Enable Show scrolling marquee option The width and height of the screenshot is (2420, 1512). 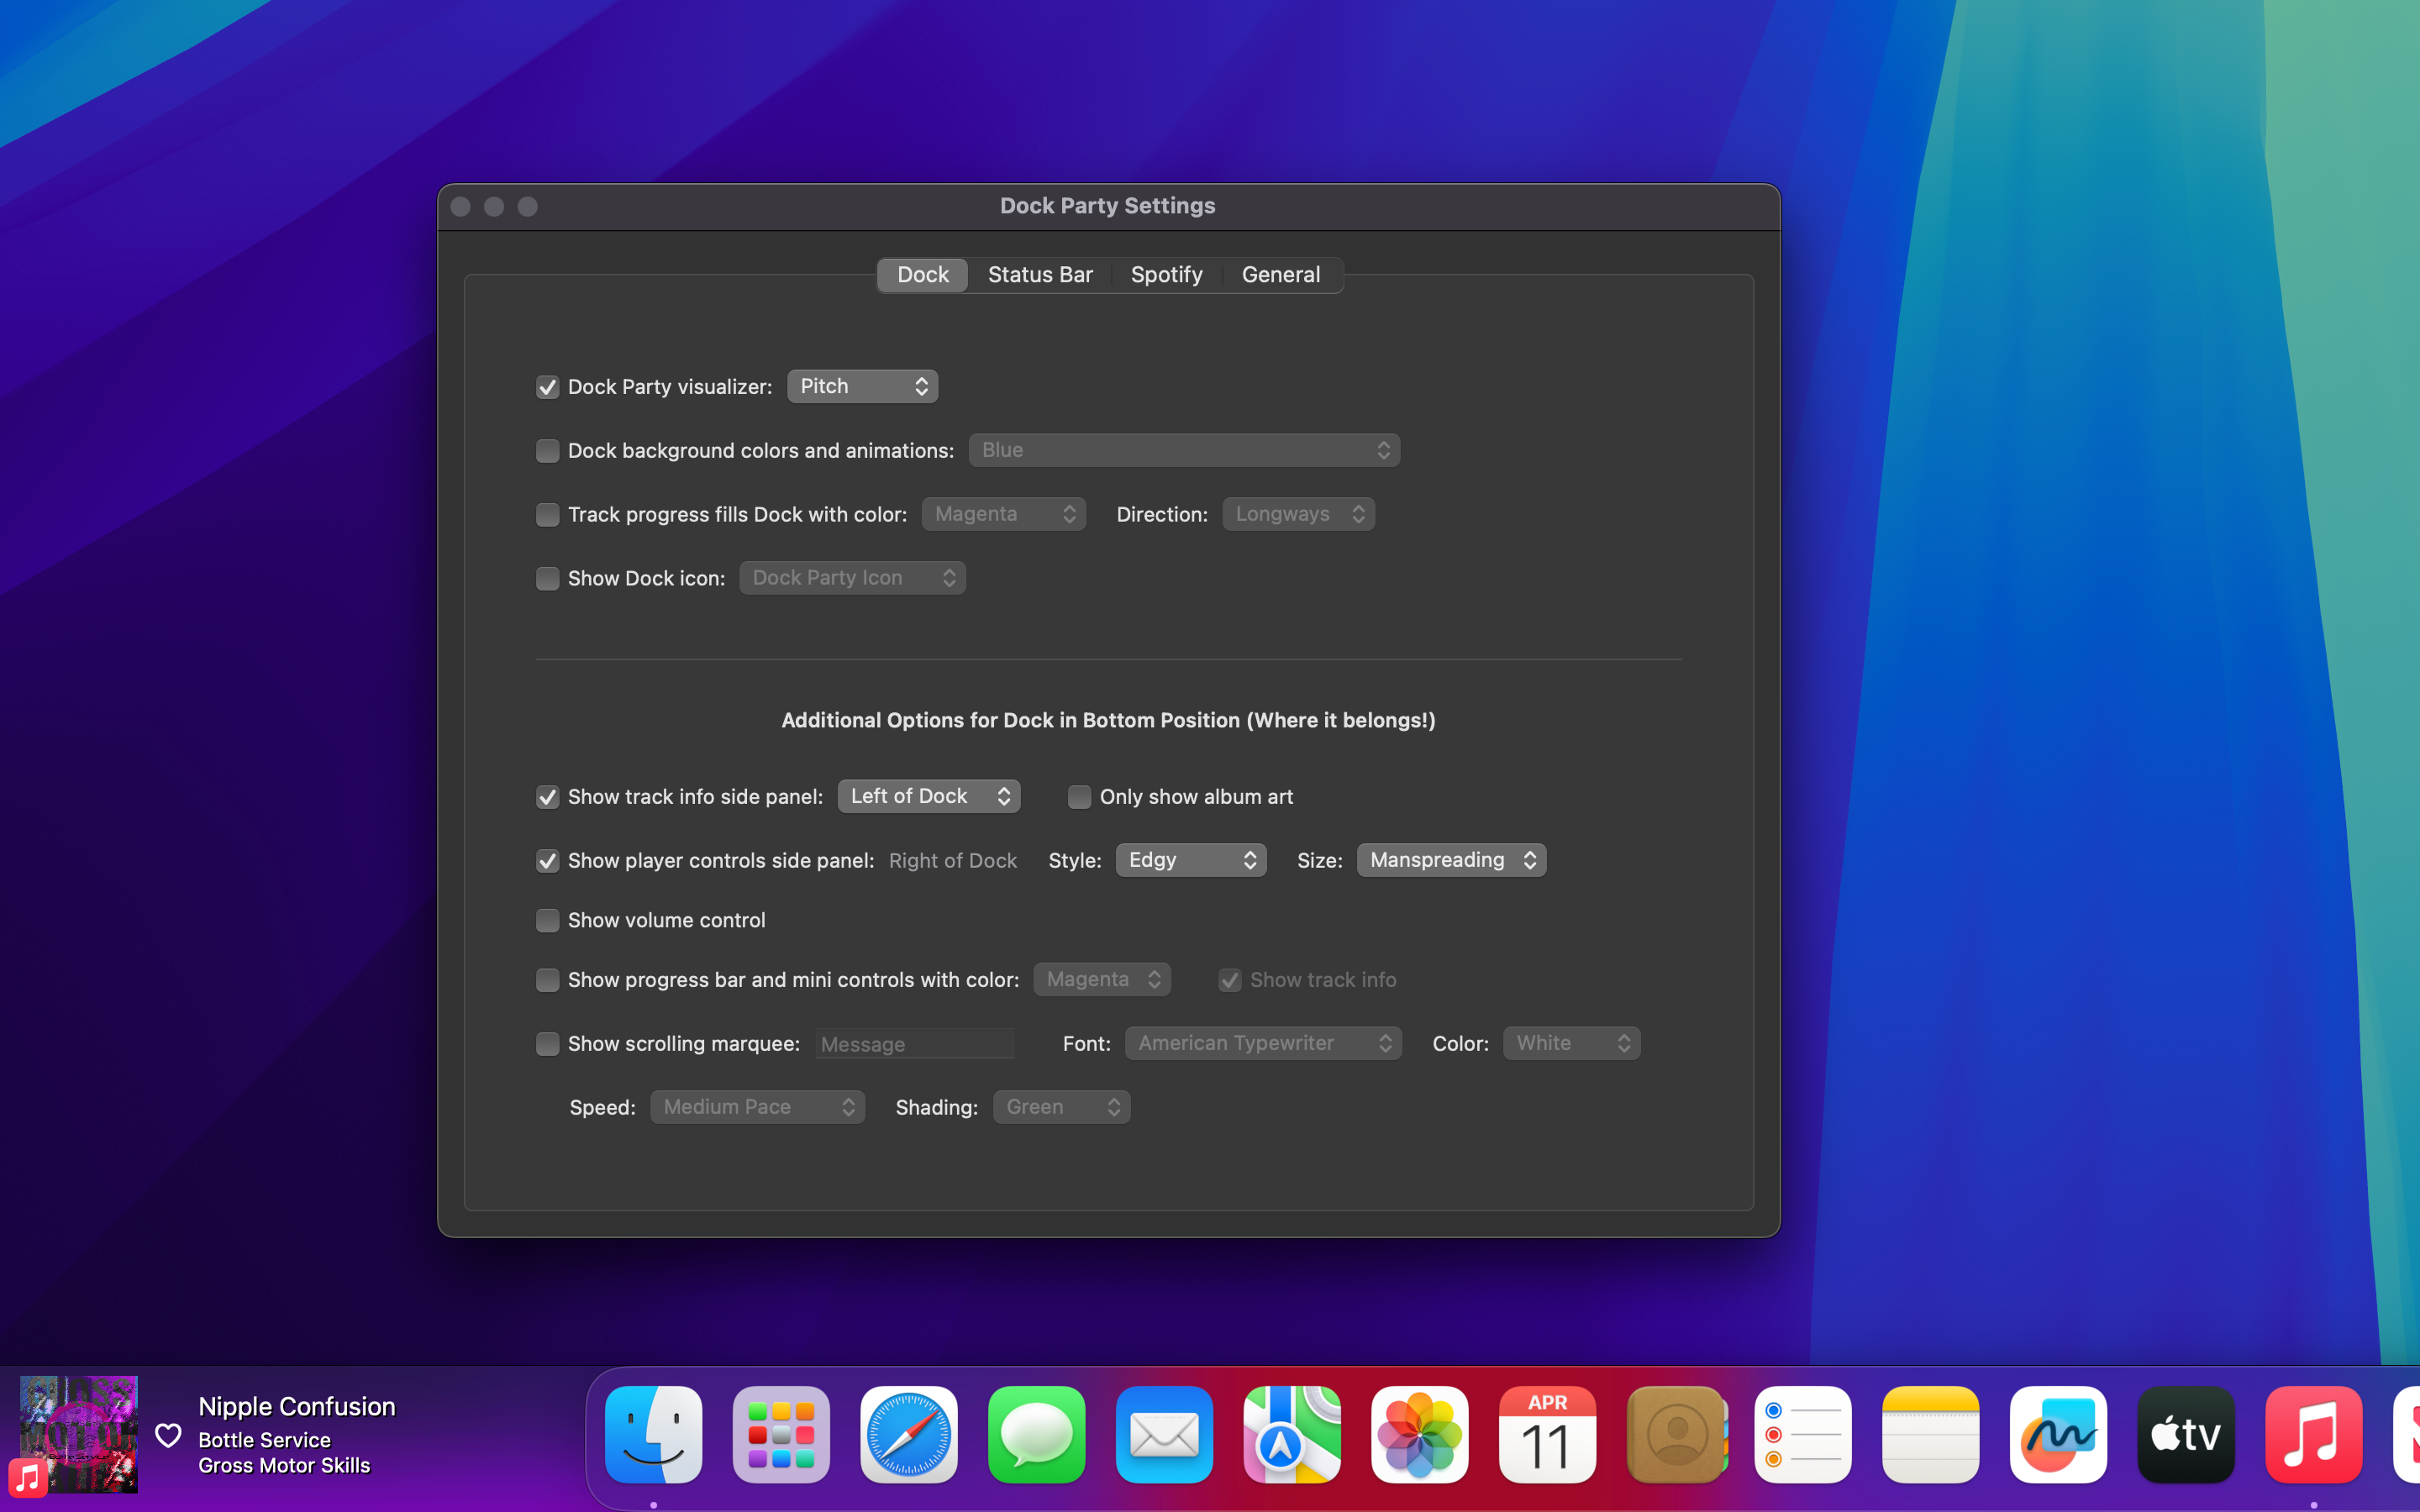[547, 1044]
